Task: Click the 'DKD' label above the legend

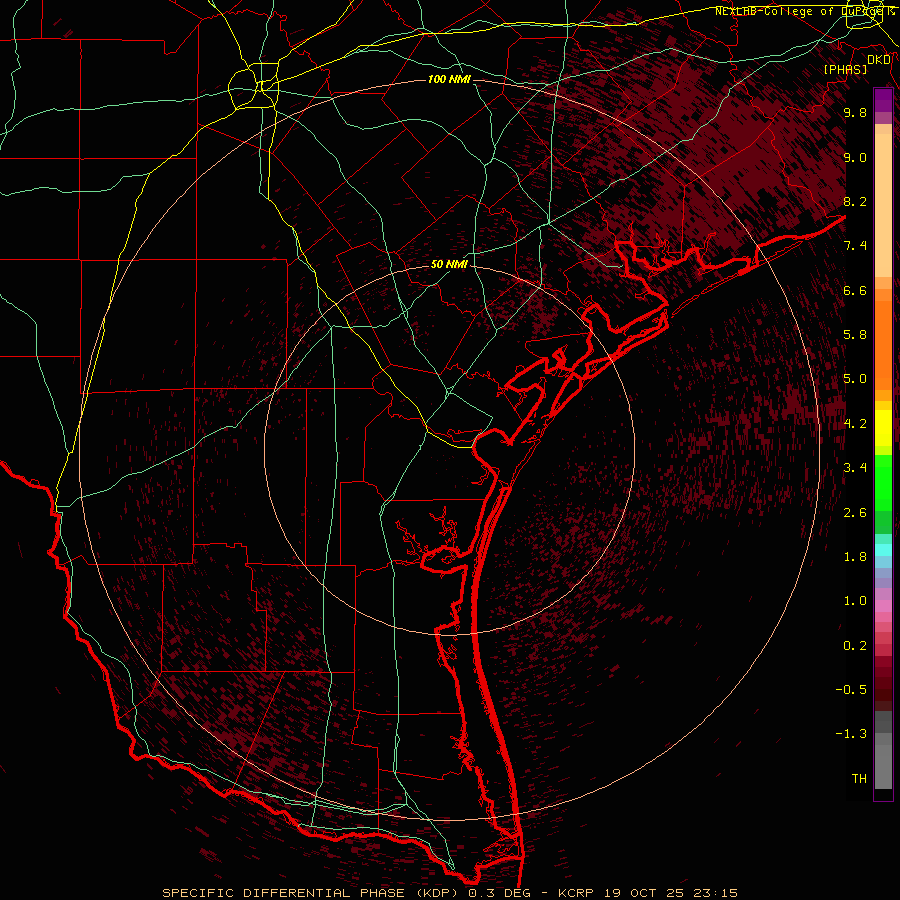Action: pyautogui.click(x=879, y=60)
